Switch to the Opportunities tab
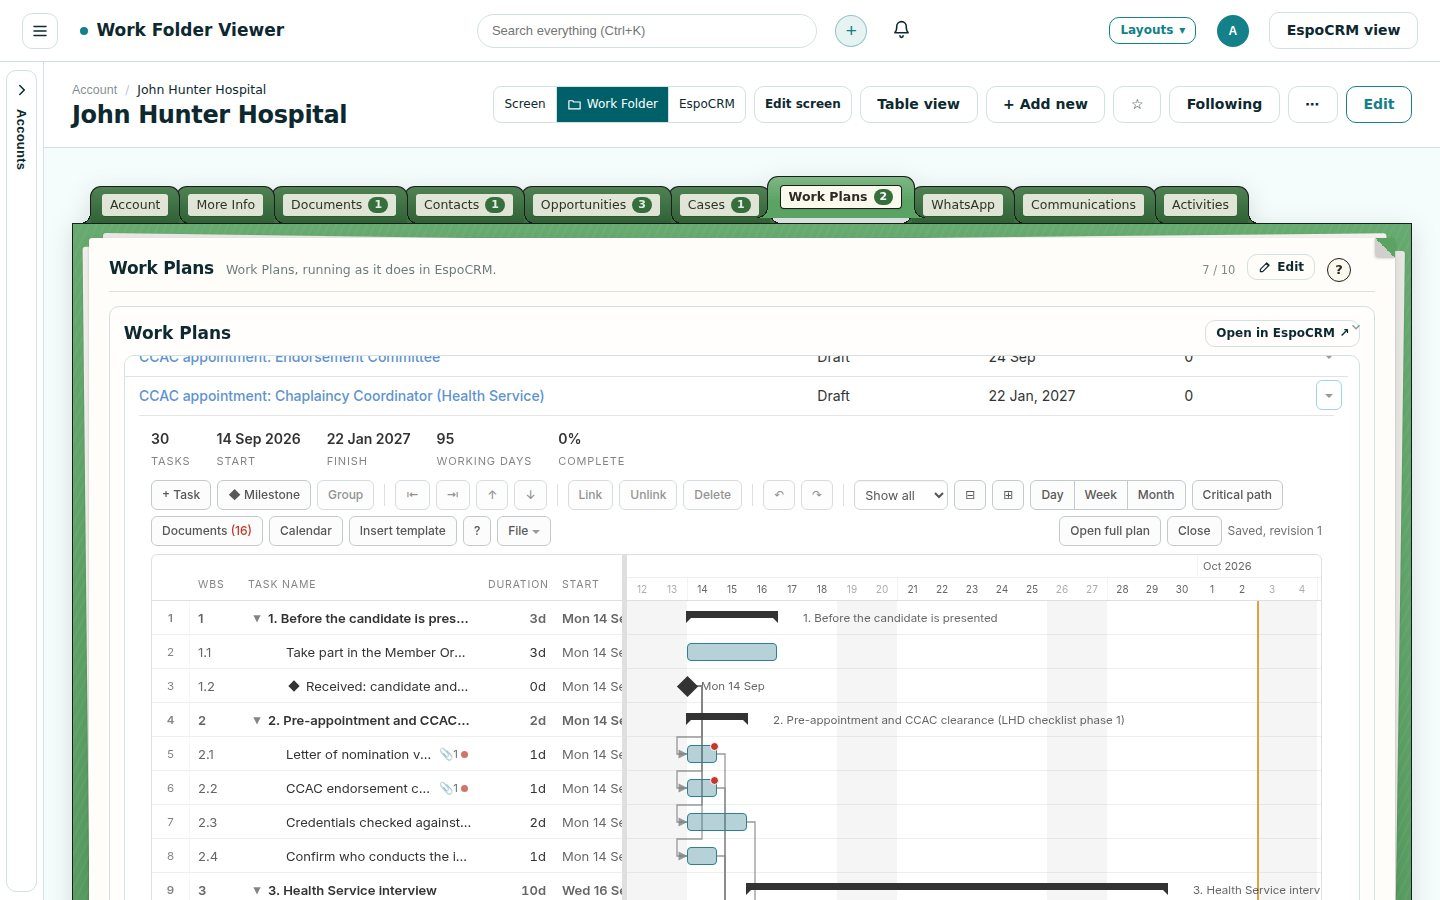This screenshot has width=1440, height=900. (595, 205)
